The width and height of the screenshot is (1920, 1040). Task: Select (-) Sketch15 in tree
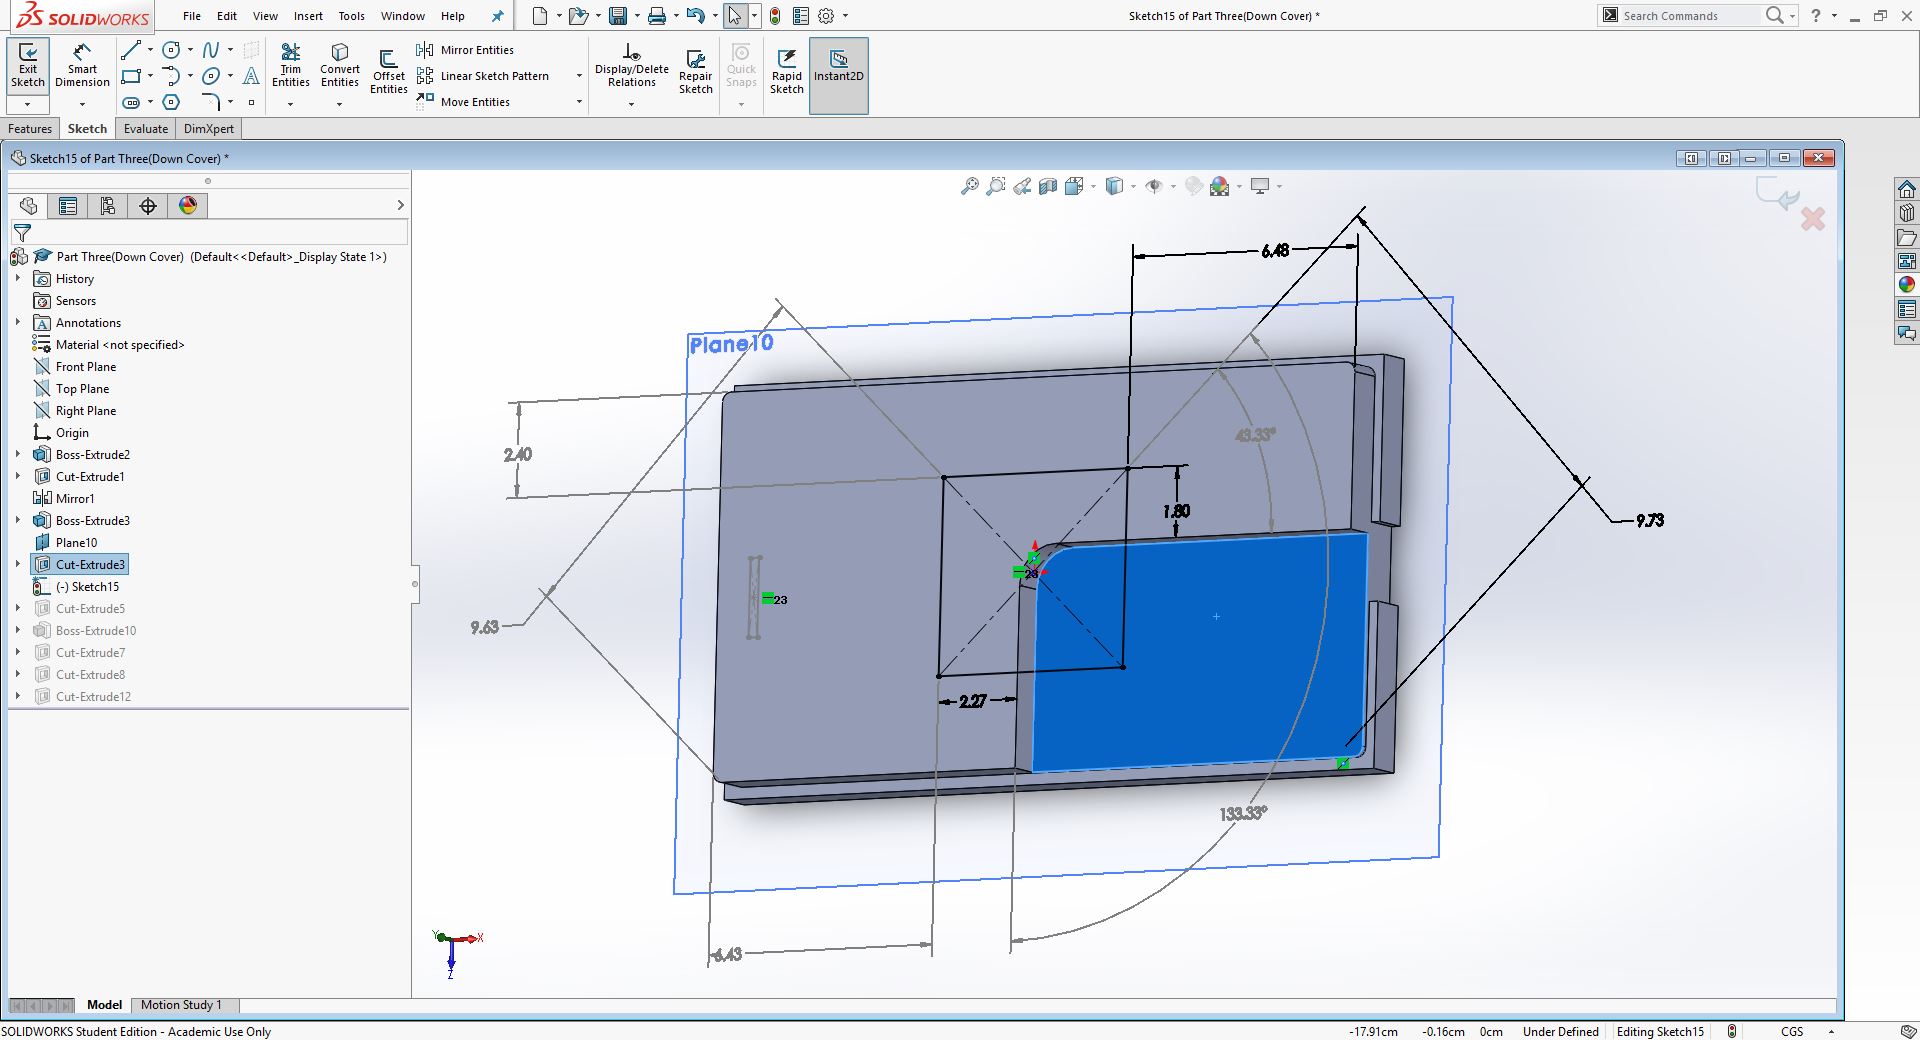pyautogui.click(x=87, y=587)
